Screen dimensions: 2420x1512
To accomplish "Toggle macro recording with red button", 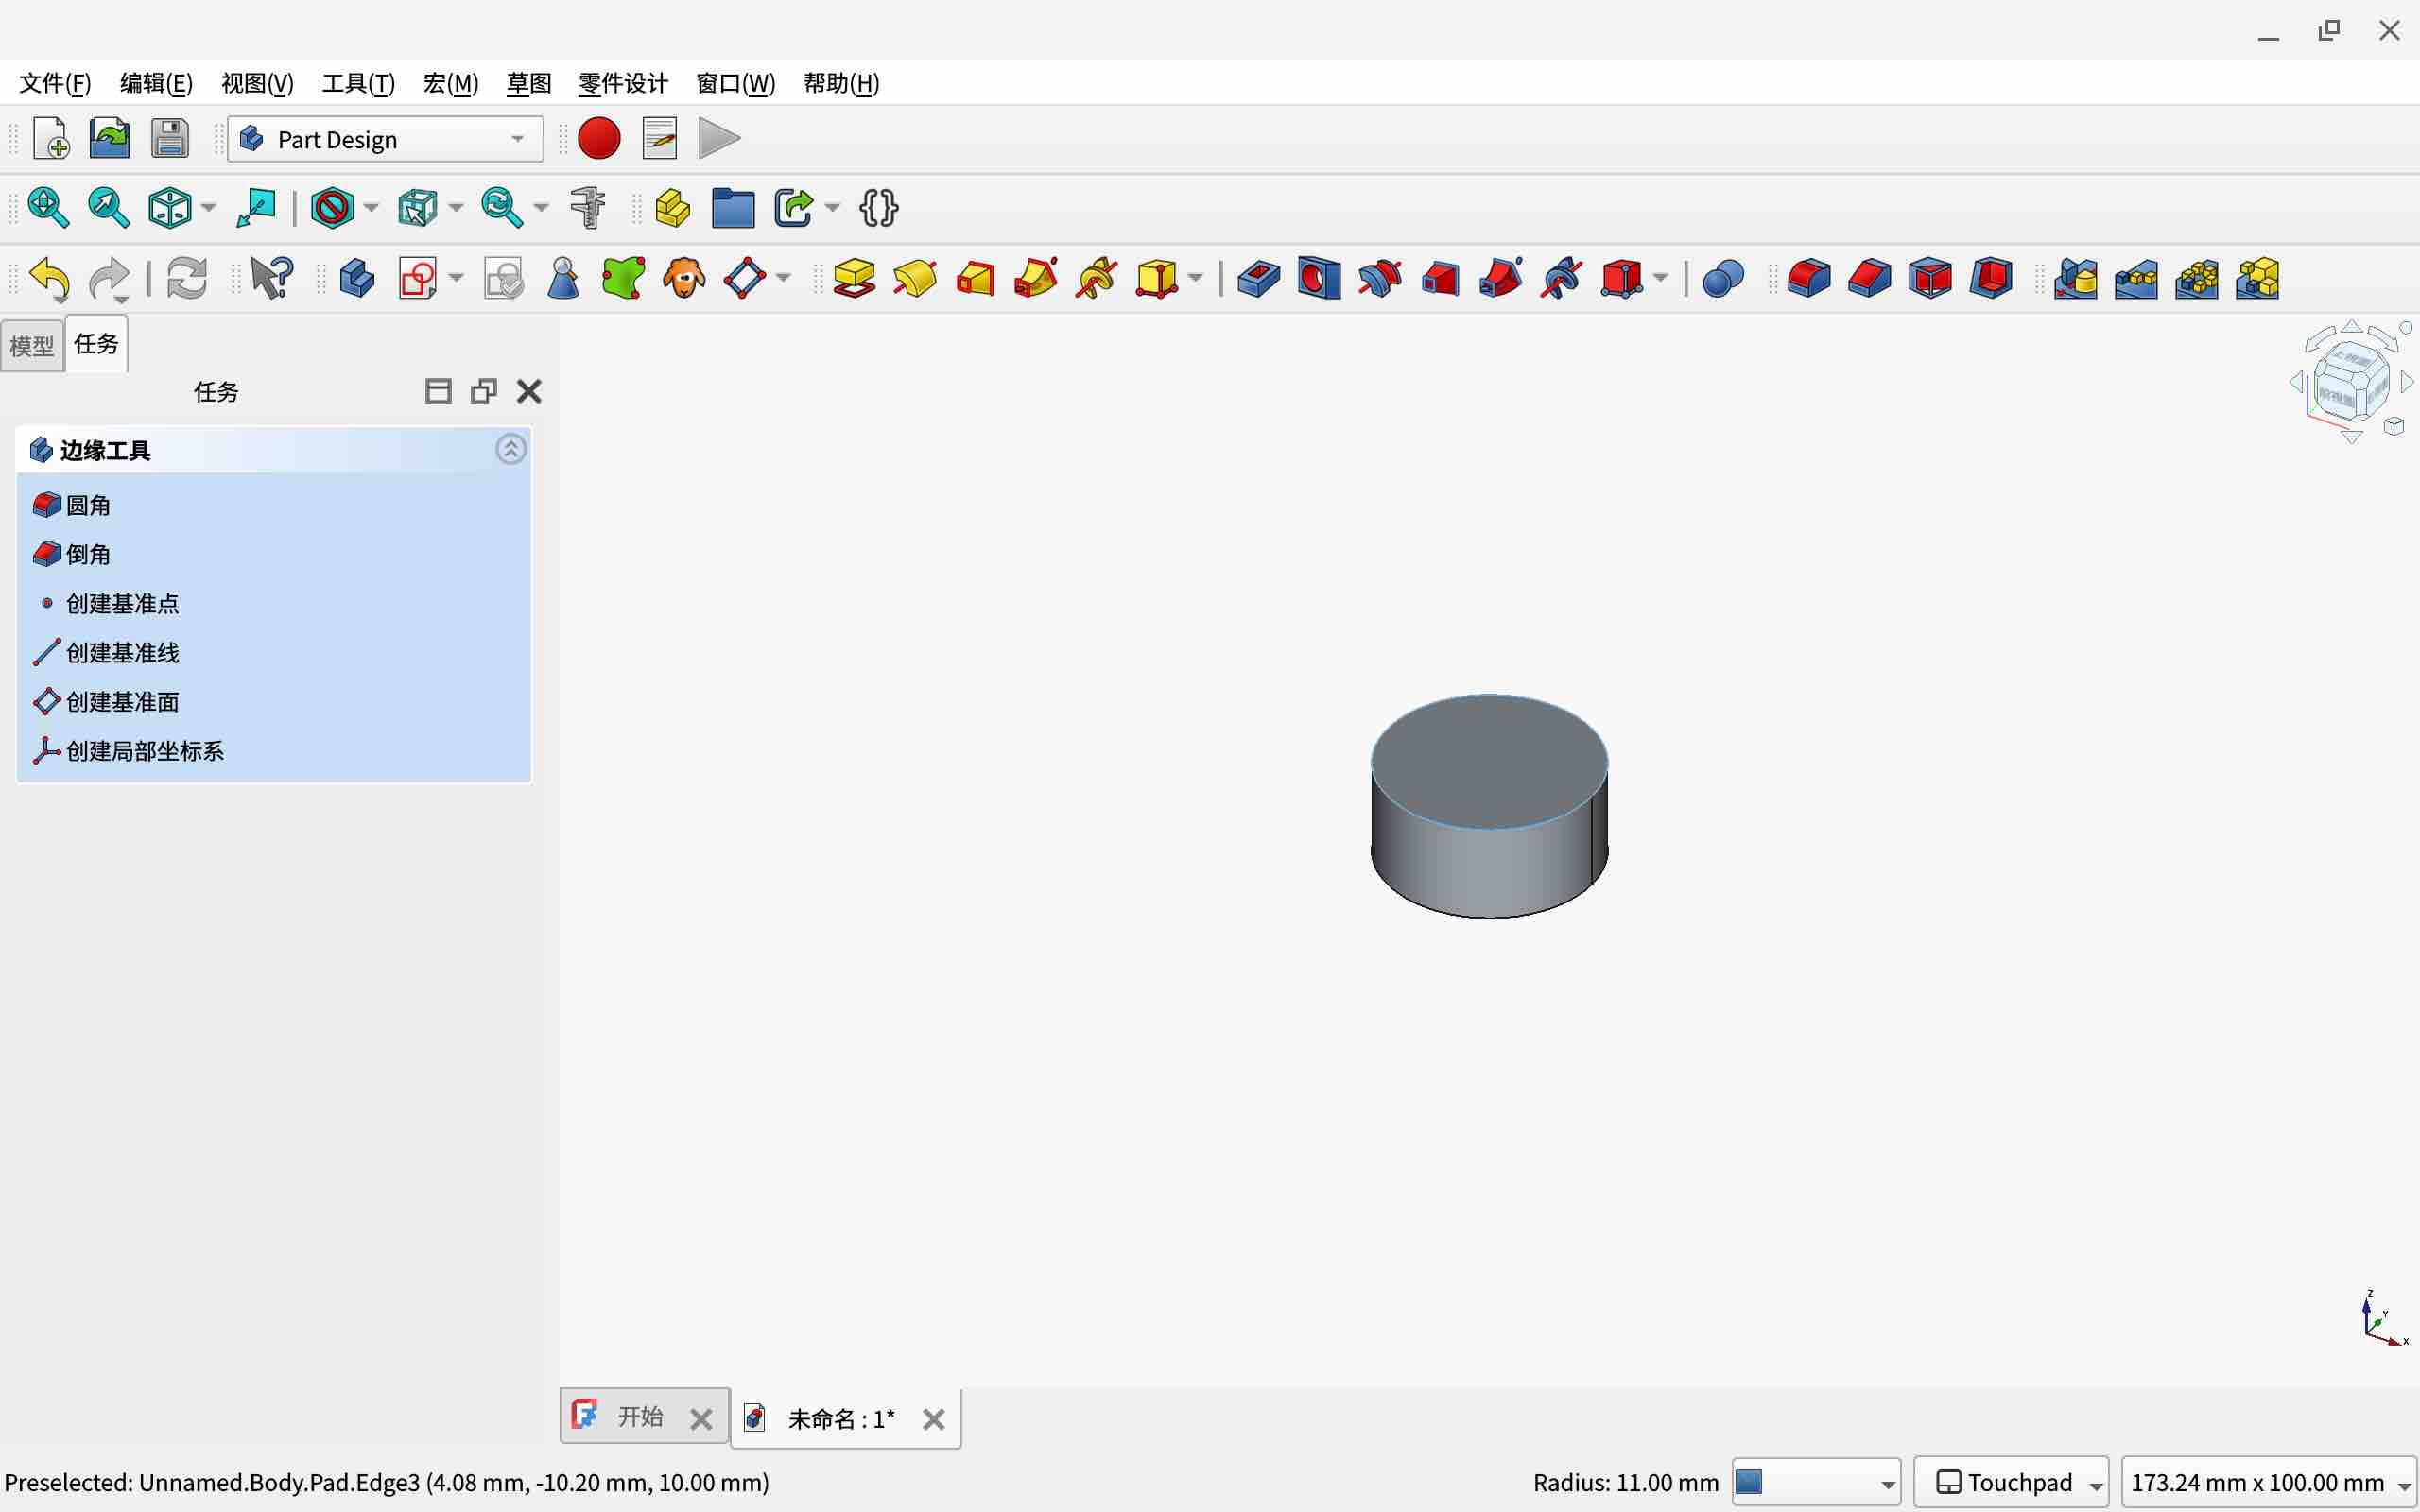I will point(599,138).
